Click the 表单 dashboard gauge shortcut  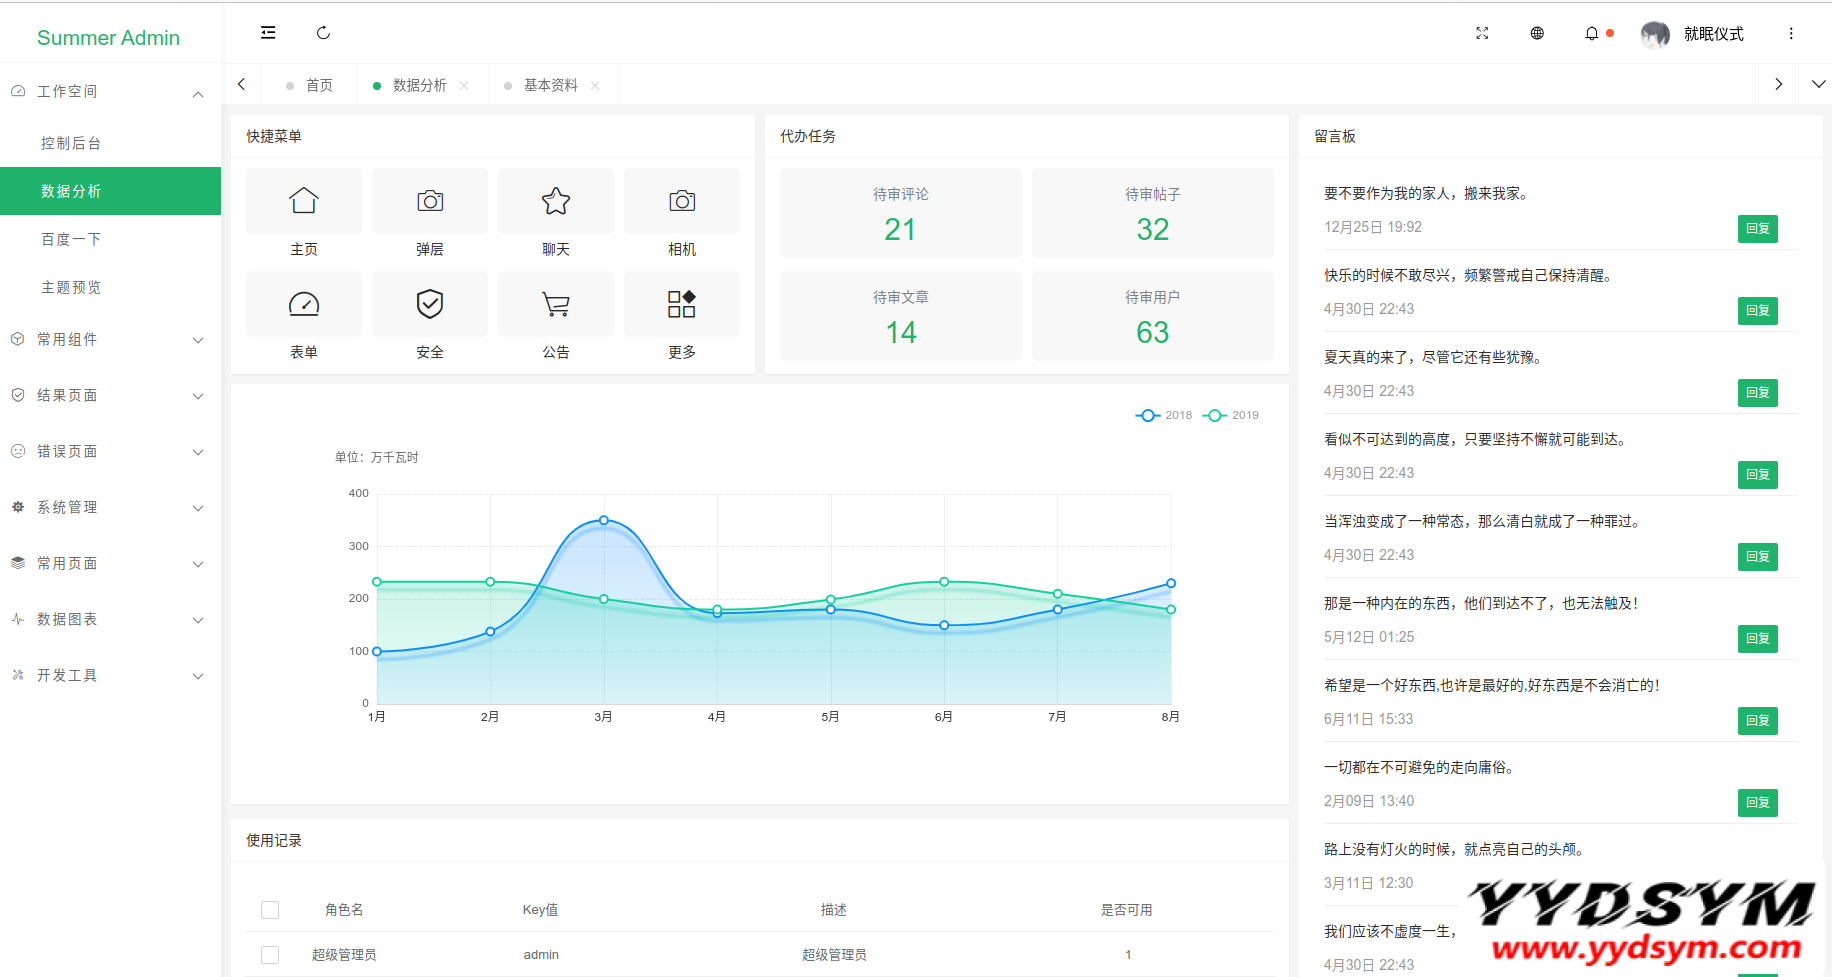click(304, 305)
